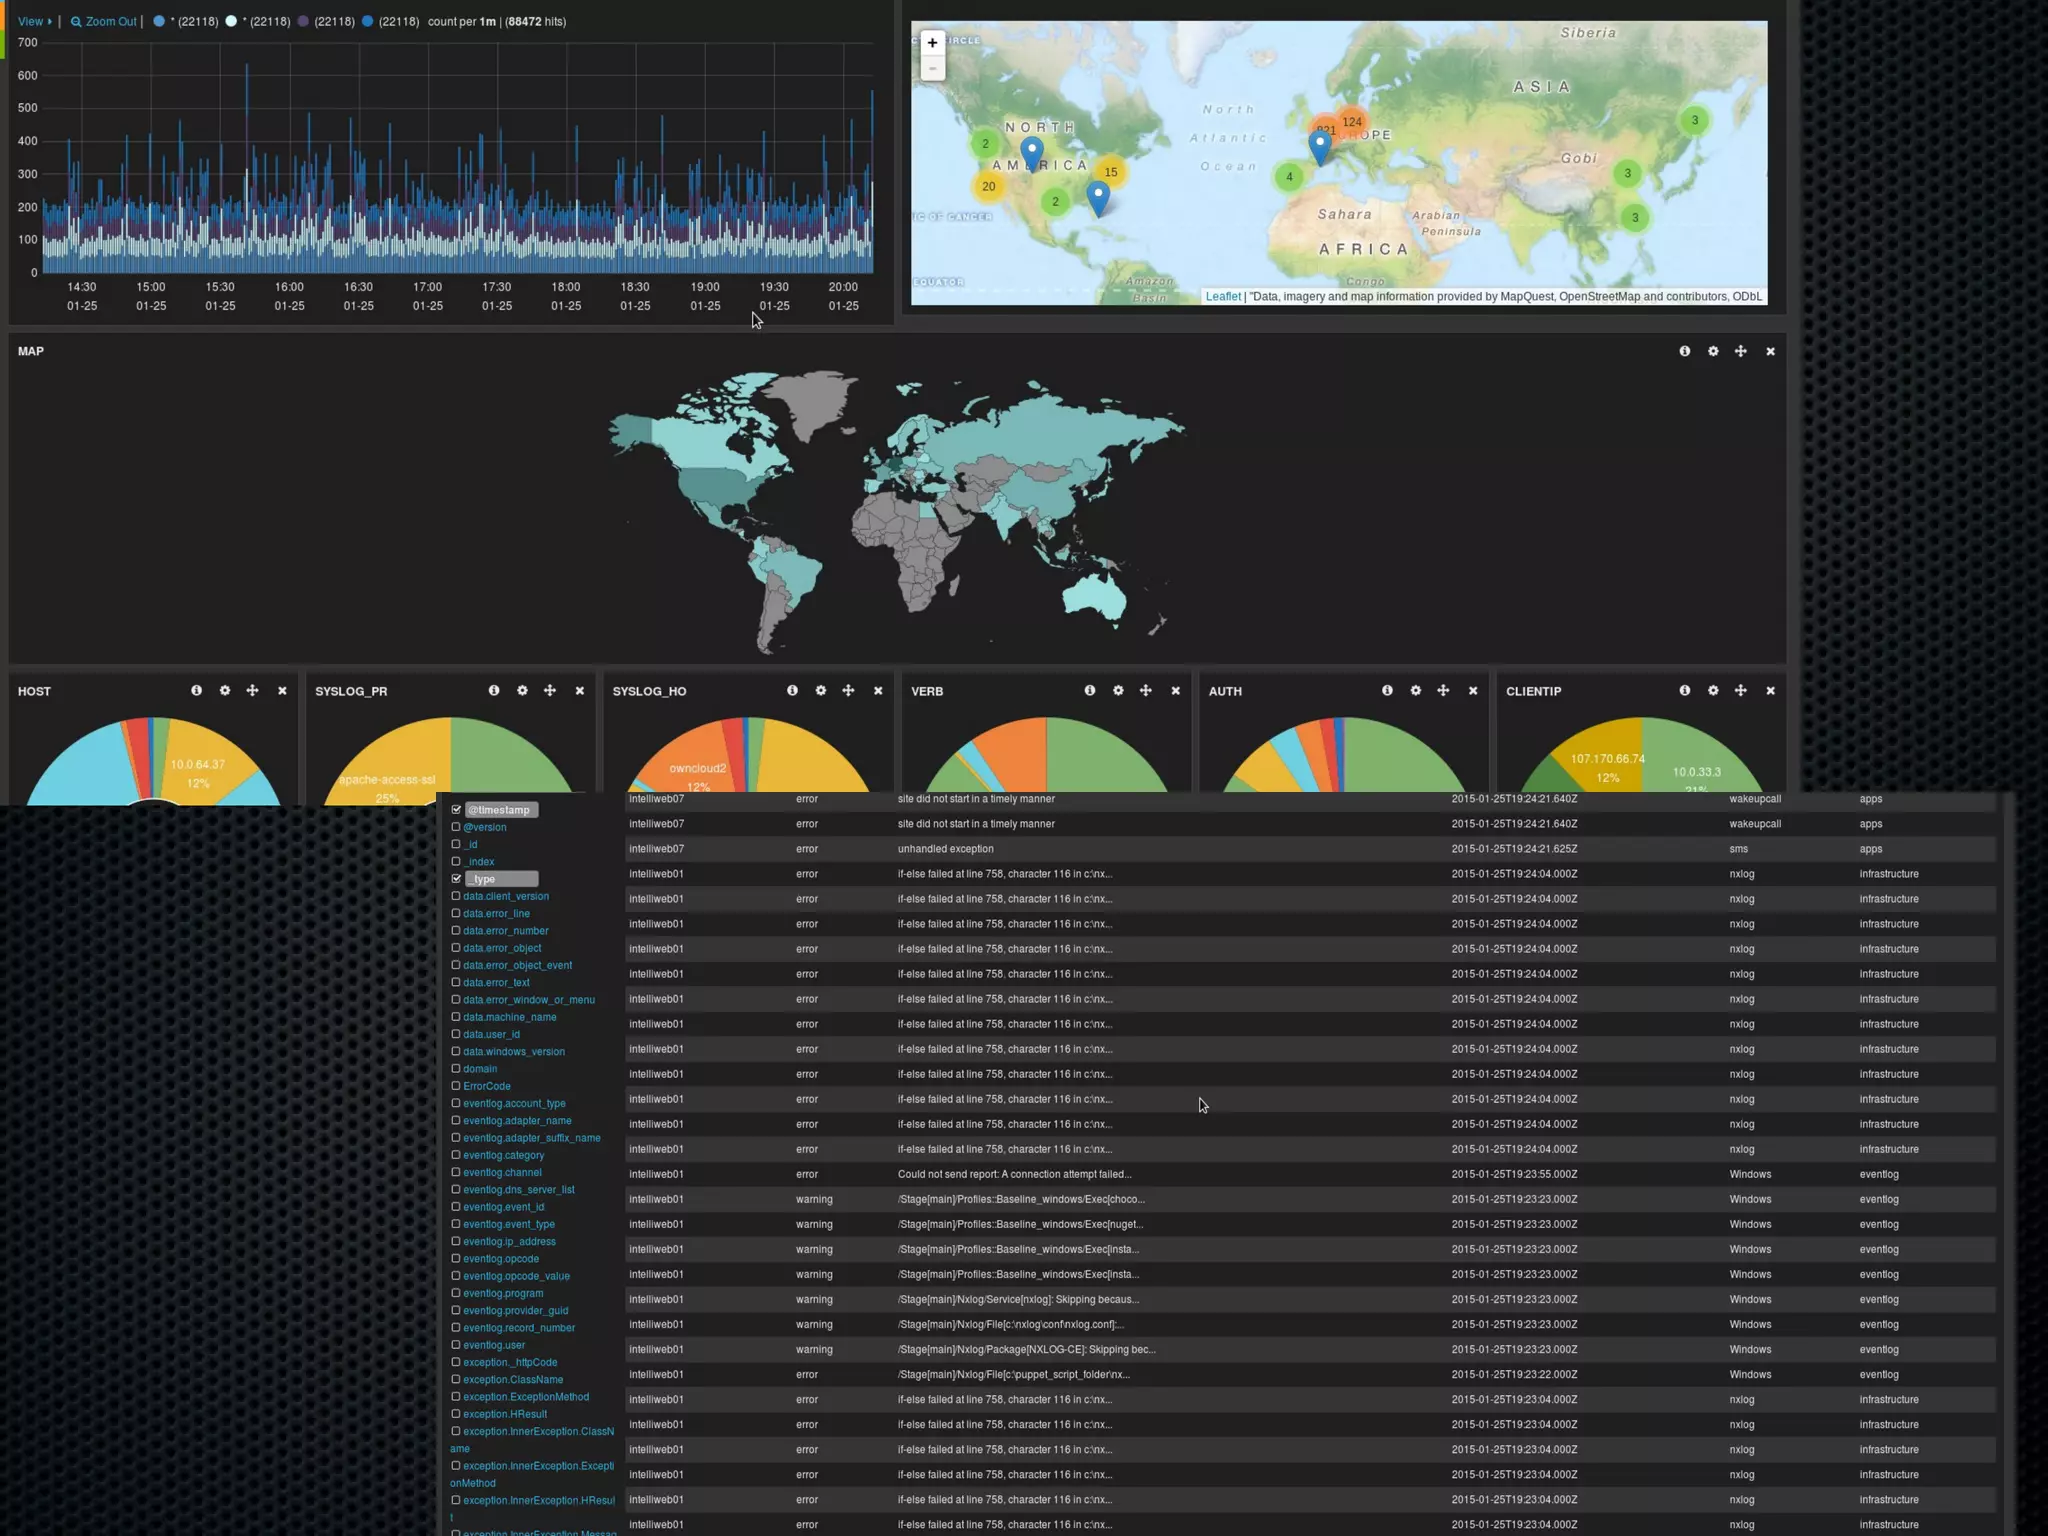Open HOST panel configuration gear

pyautogui.click(x=225, y=691)
